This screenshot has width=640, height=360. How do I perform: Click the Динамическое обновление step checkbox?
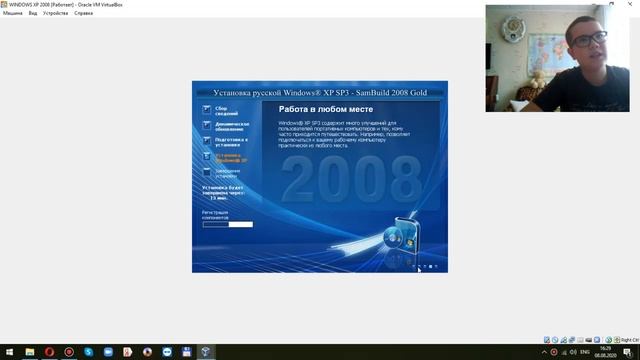tap(207, 125)
